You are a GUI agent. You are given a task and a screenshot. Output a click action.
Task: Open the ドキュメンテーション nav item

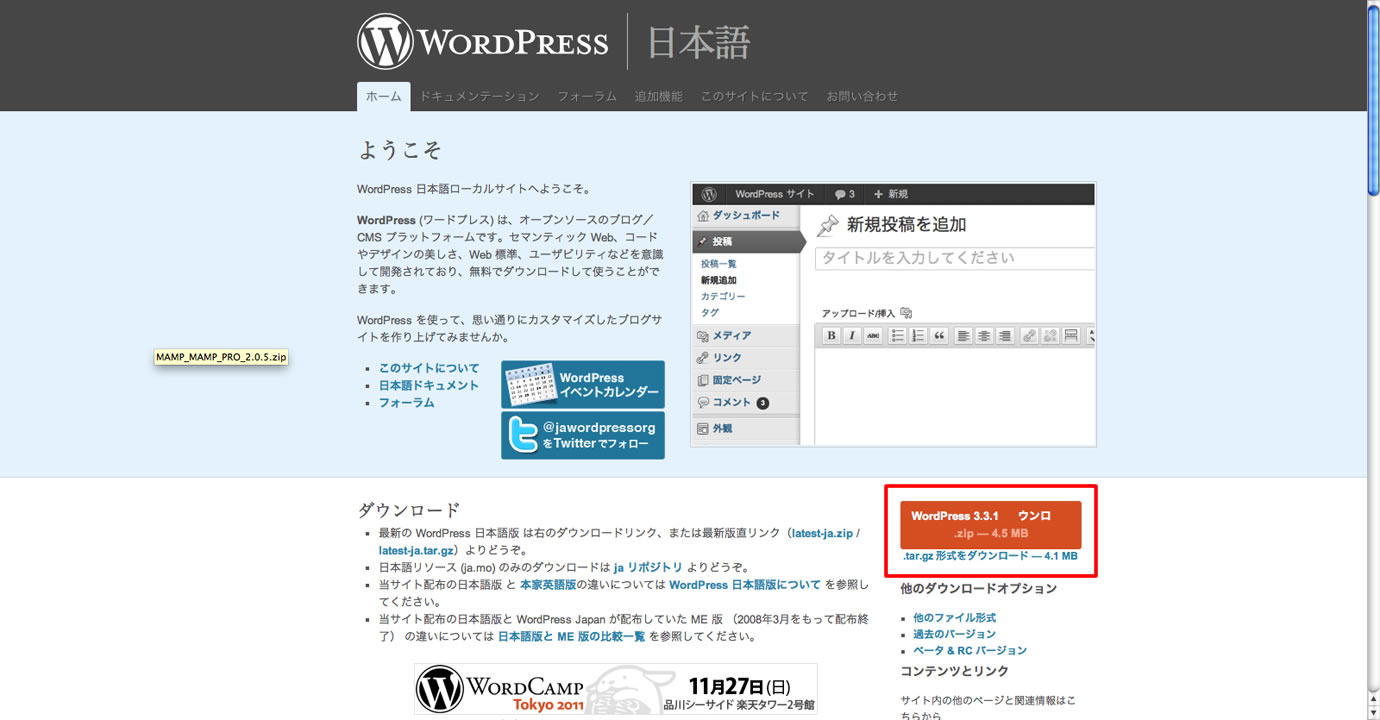[x=479, y=96]
